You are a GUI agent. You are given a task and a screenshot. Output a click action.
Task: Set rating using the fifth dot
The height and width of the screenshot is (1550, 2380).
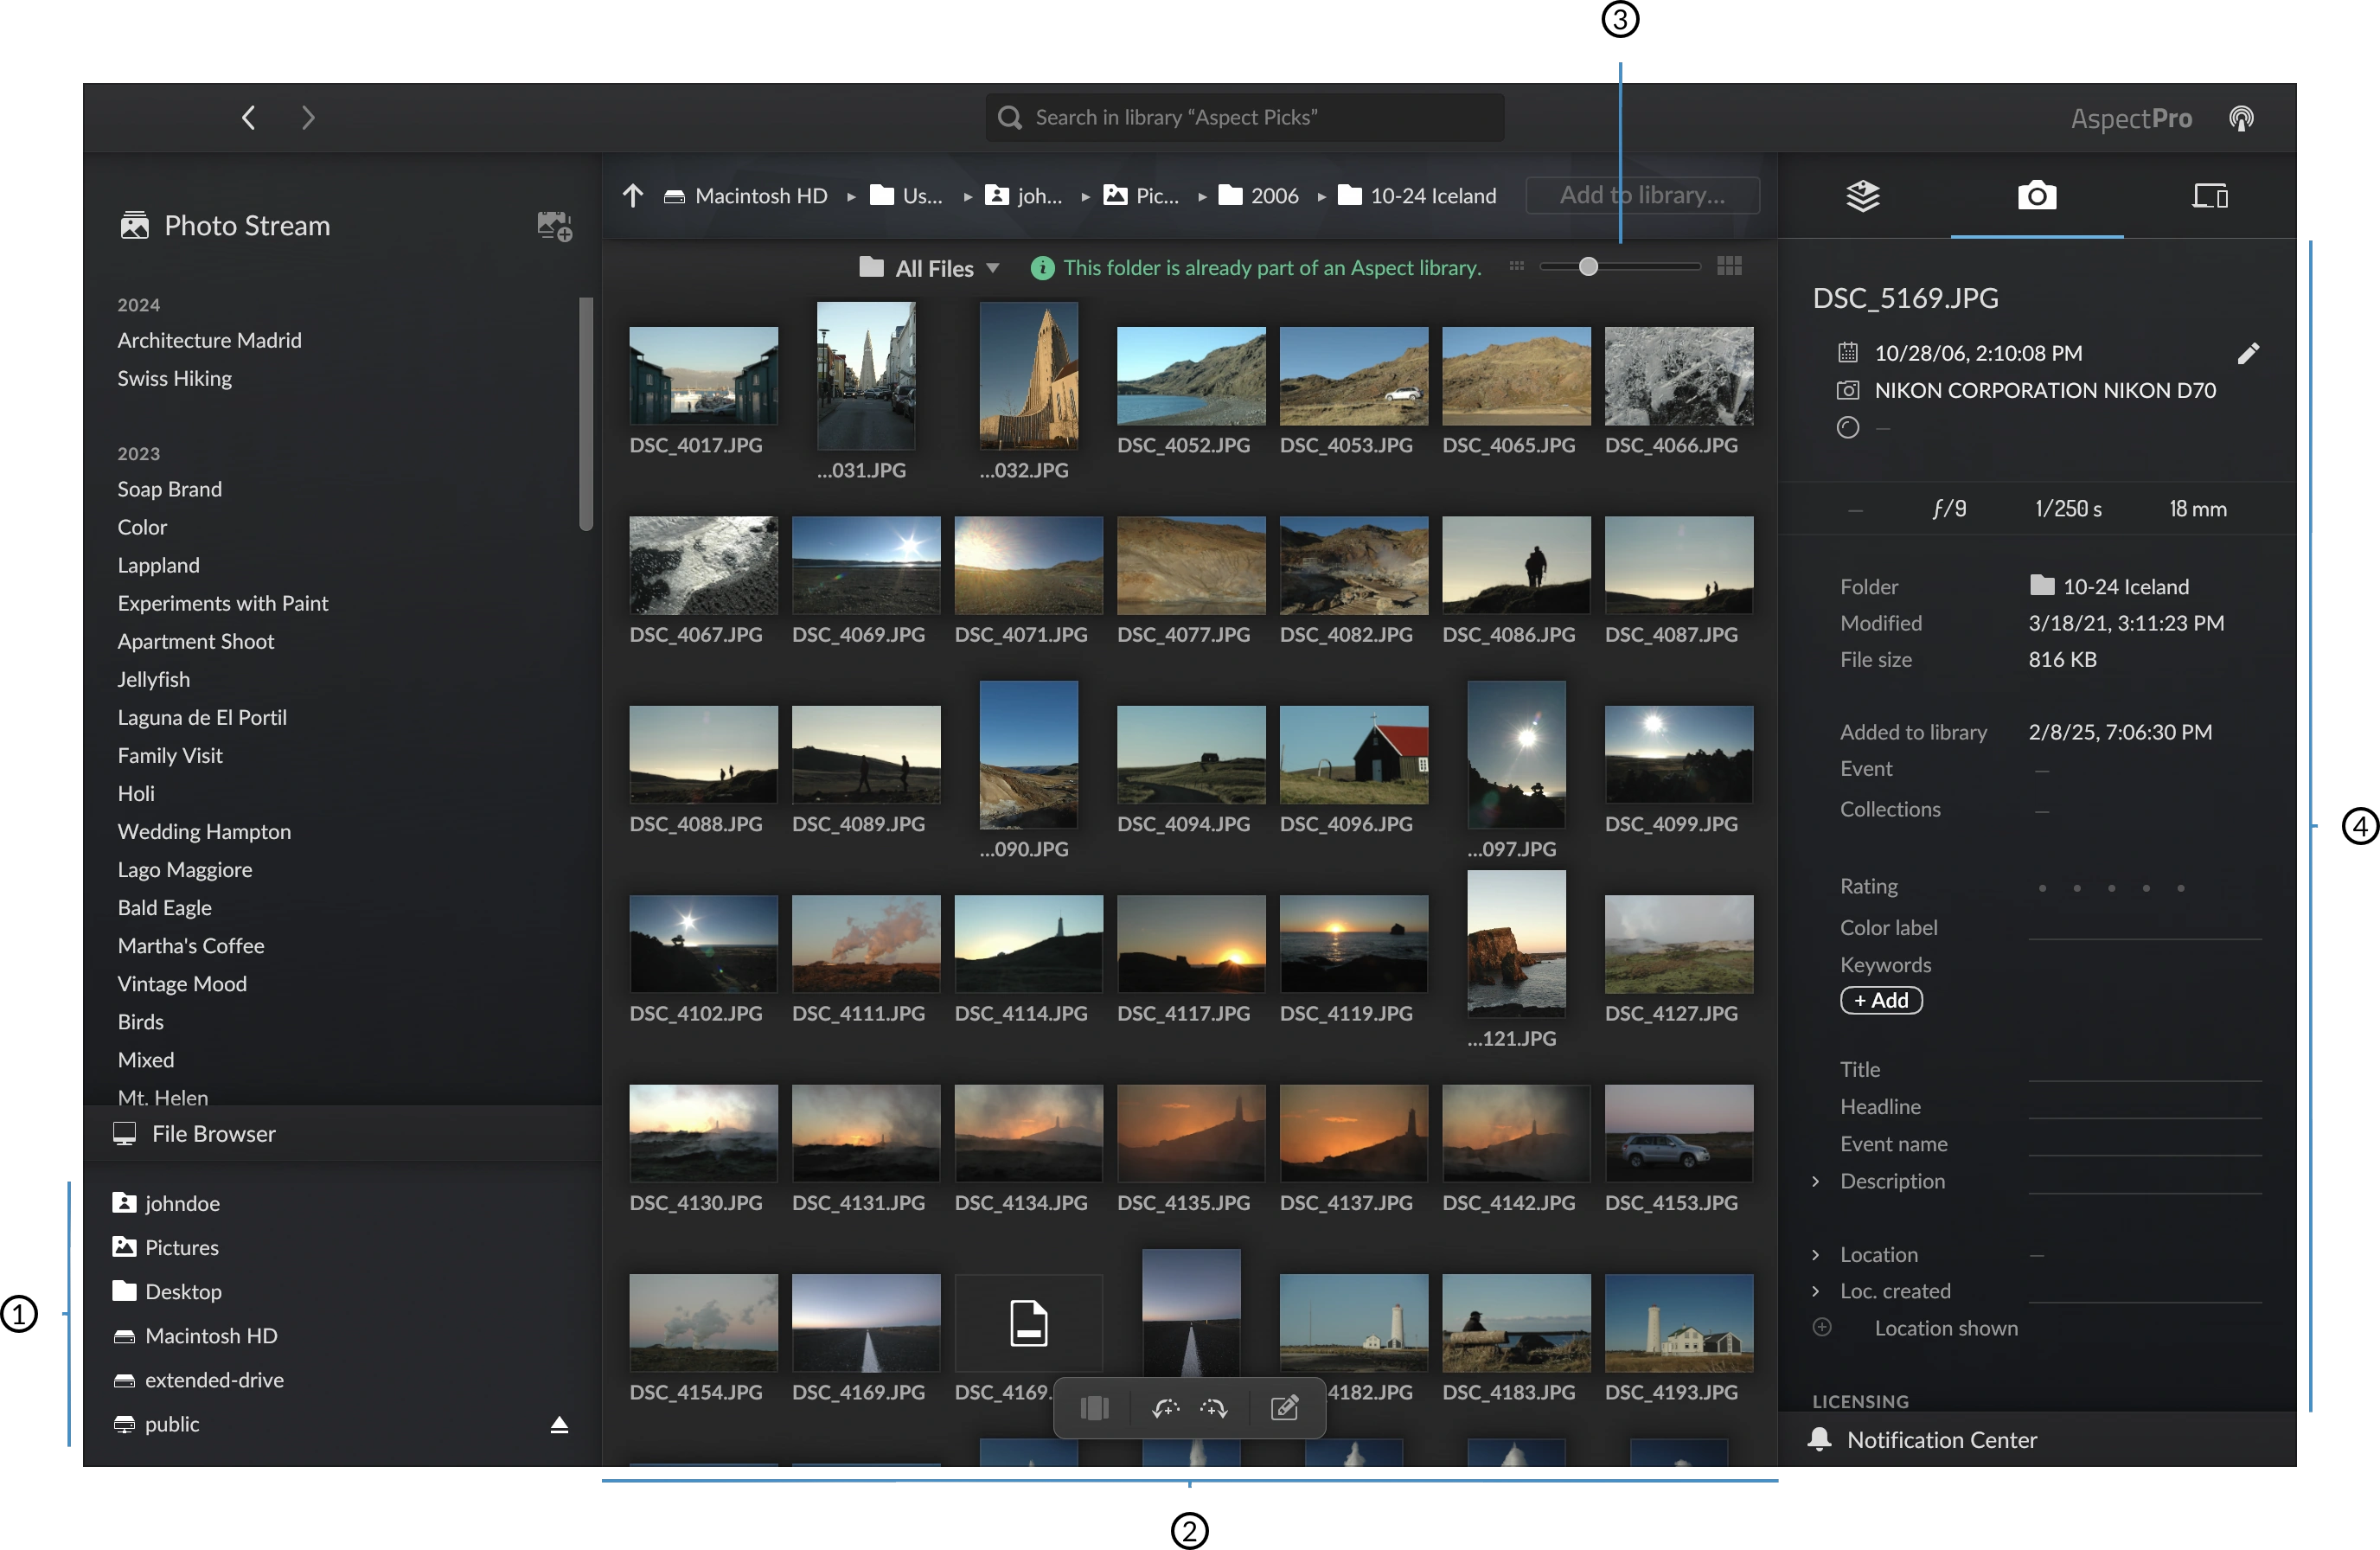[x=2180, y=887]
